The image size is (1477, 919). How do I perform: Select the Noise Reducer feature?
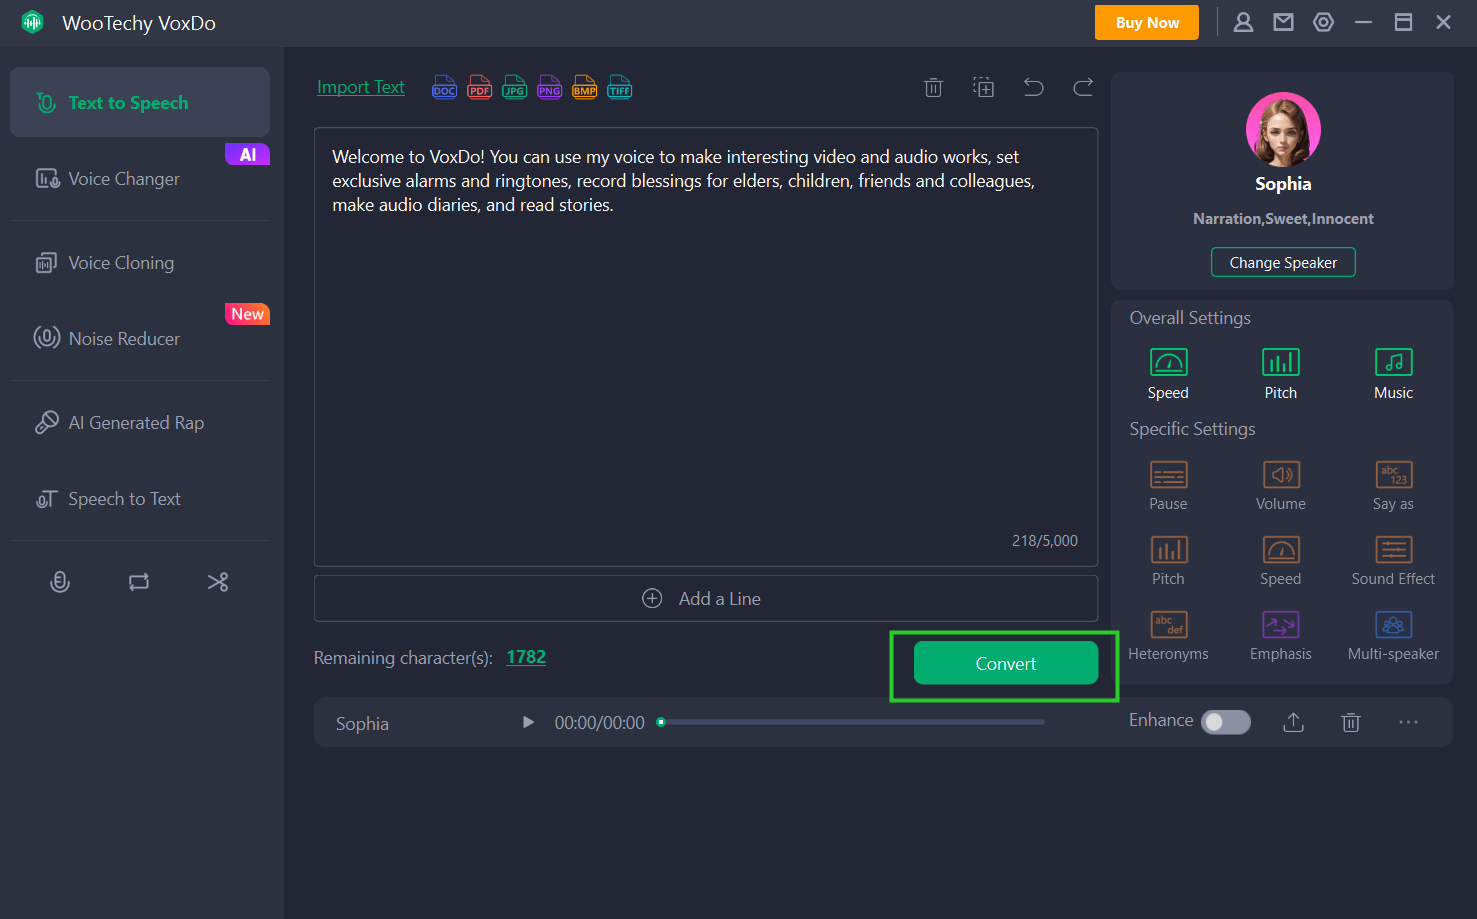click(122, 338)
